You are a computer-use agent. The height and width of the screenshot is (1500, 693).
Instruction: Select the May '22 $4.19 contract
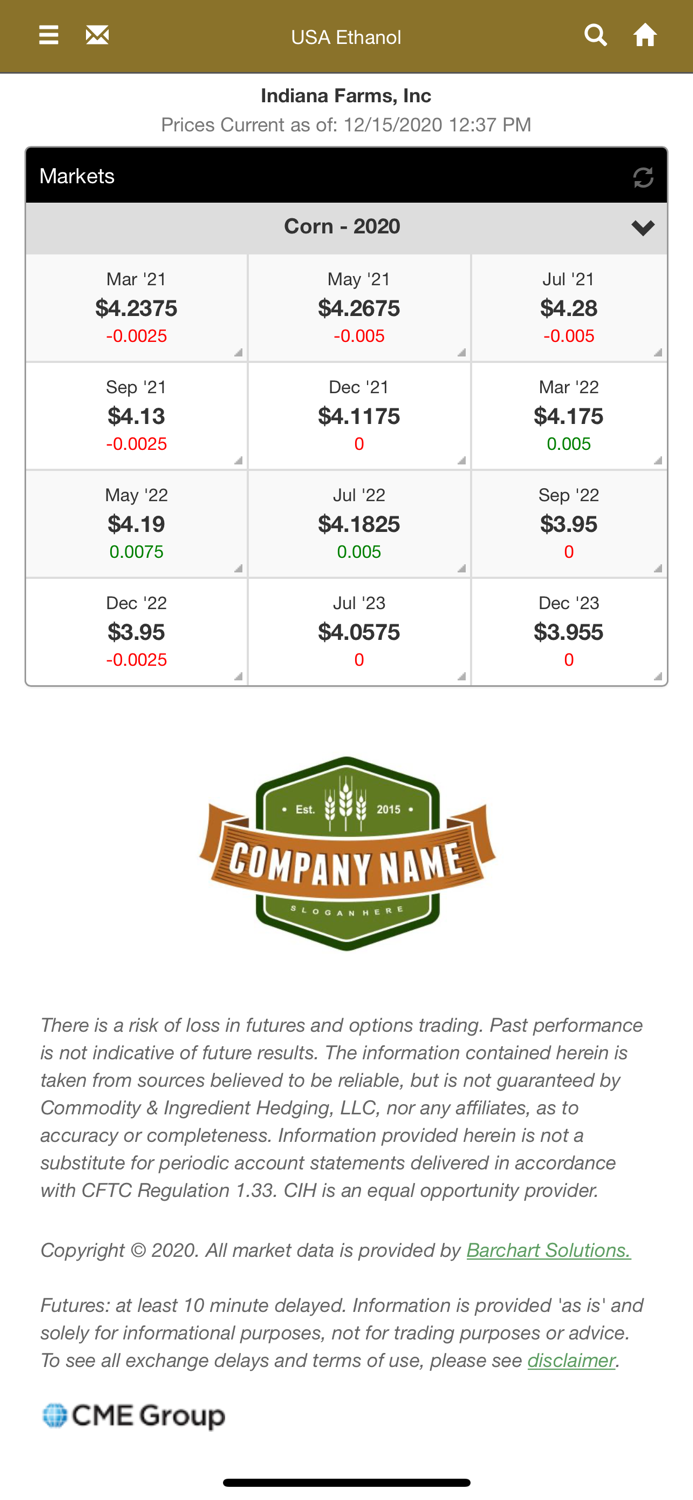[x=136, y=523]
